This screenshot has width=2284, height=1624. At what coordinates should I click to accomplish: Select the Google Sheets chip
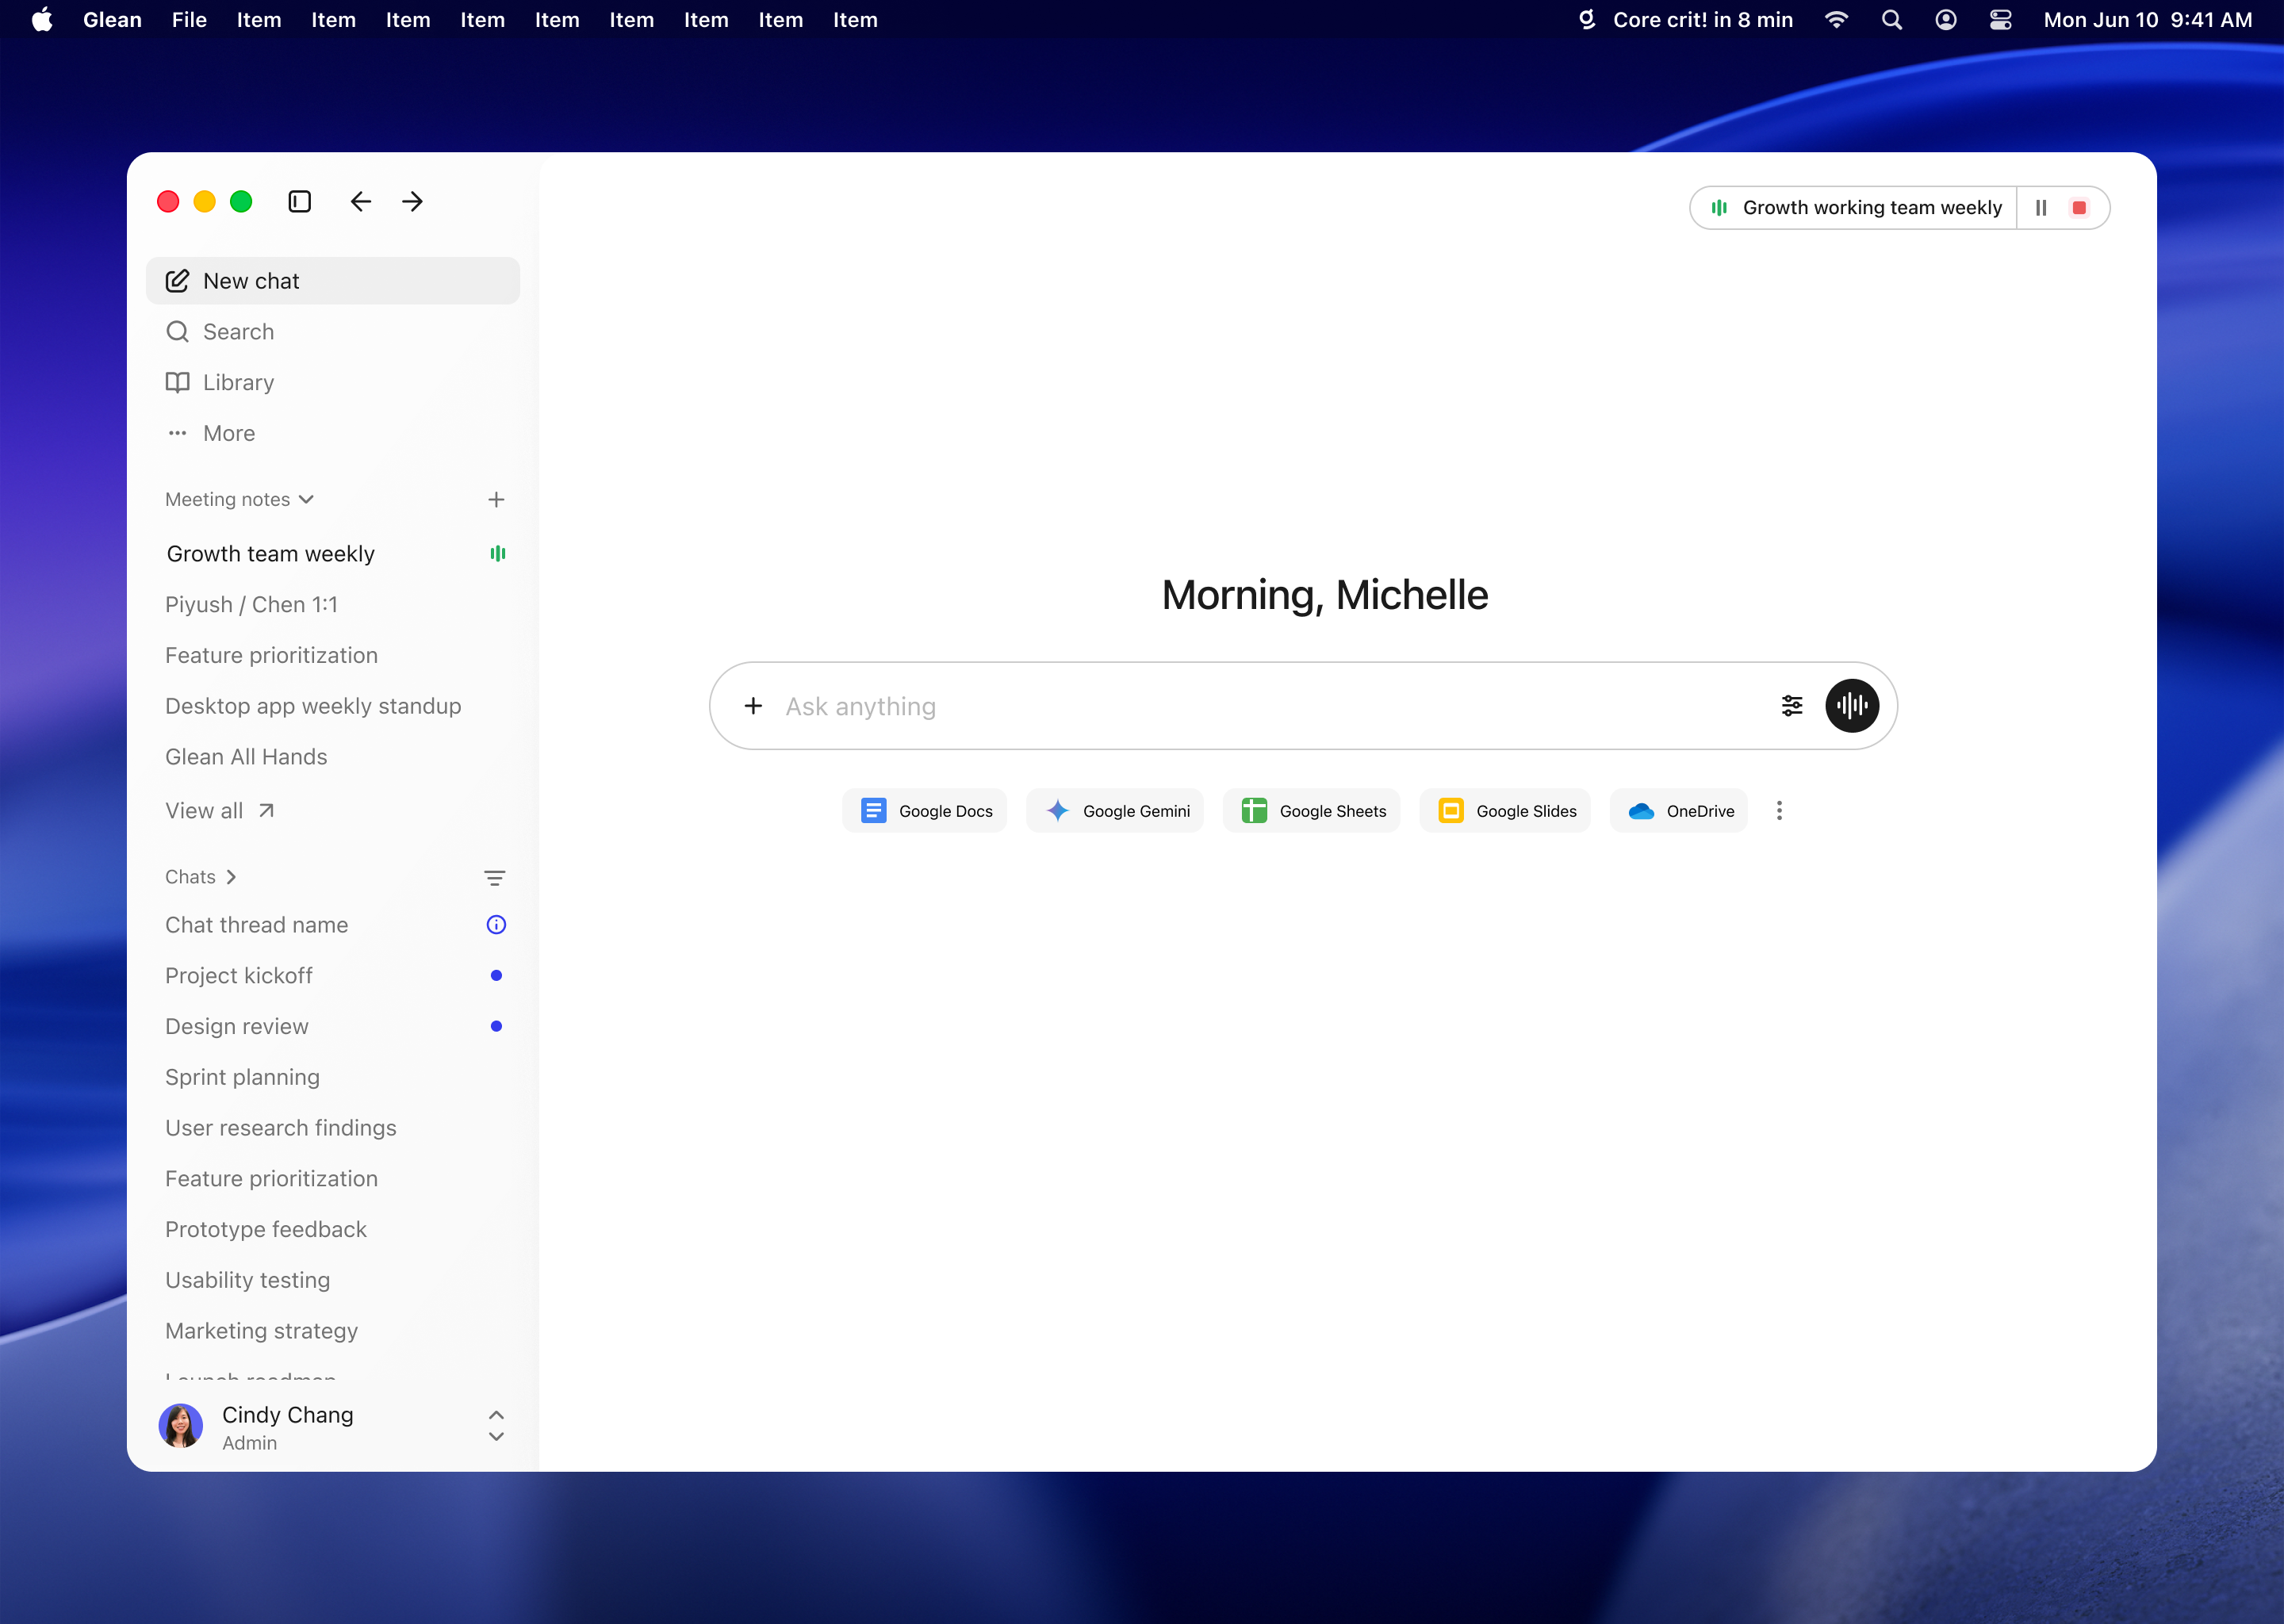[1312, 811]
